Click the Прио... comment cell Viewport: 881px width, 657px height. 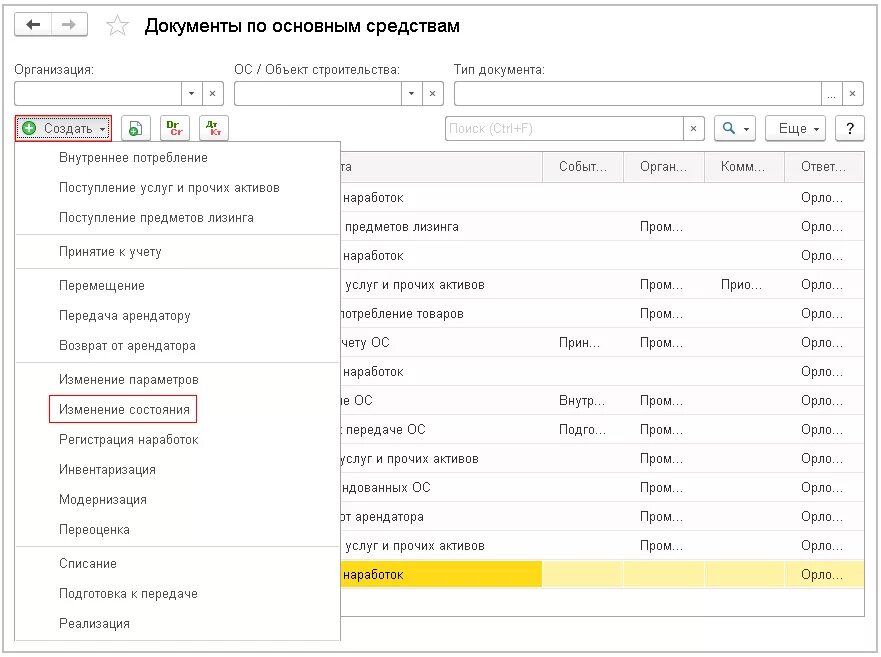click(x=744, y=284)
